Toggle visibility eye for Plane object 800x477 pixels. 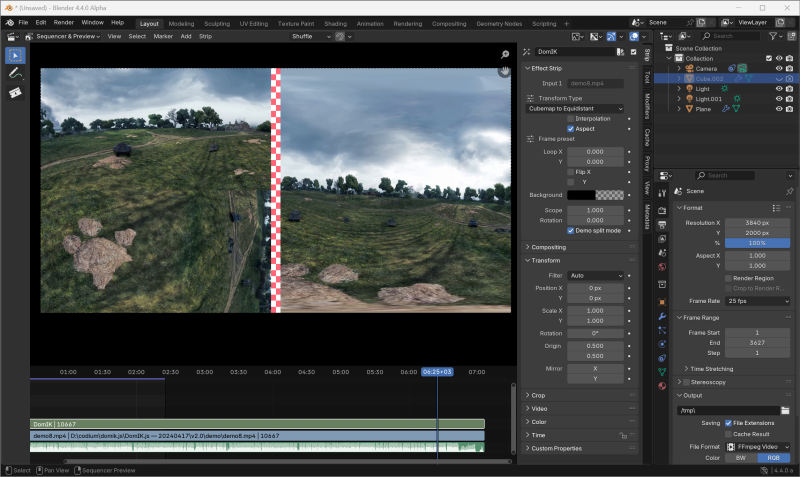[x=779, y=109]
